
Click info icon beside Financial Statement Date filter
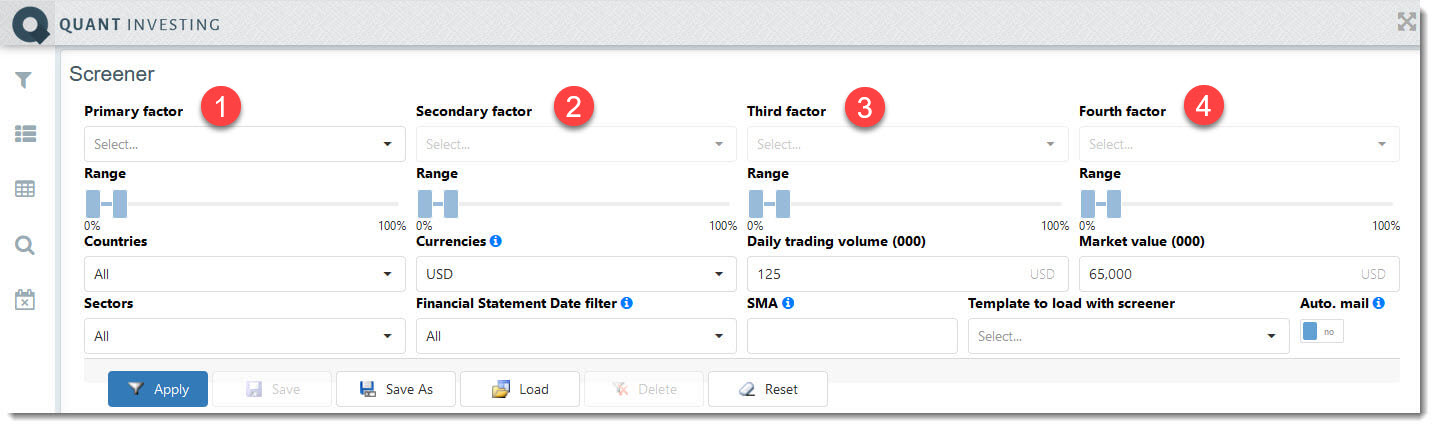(x=627, y=303)
